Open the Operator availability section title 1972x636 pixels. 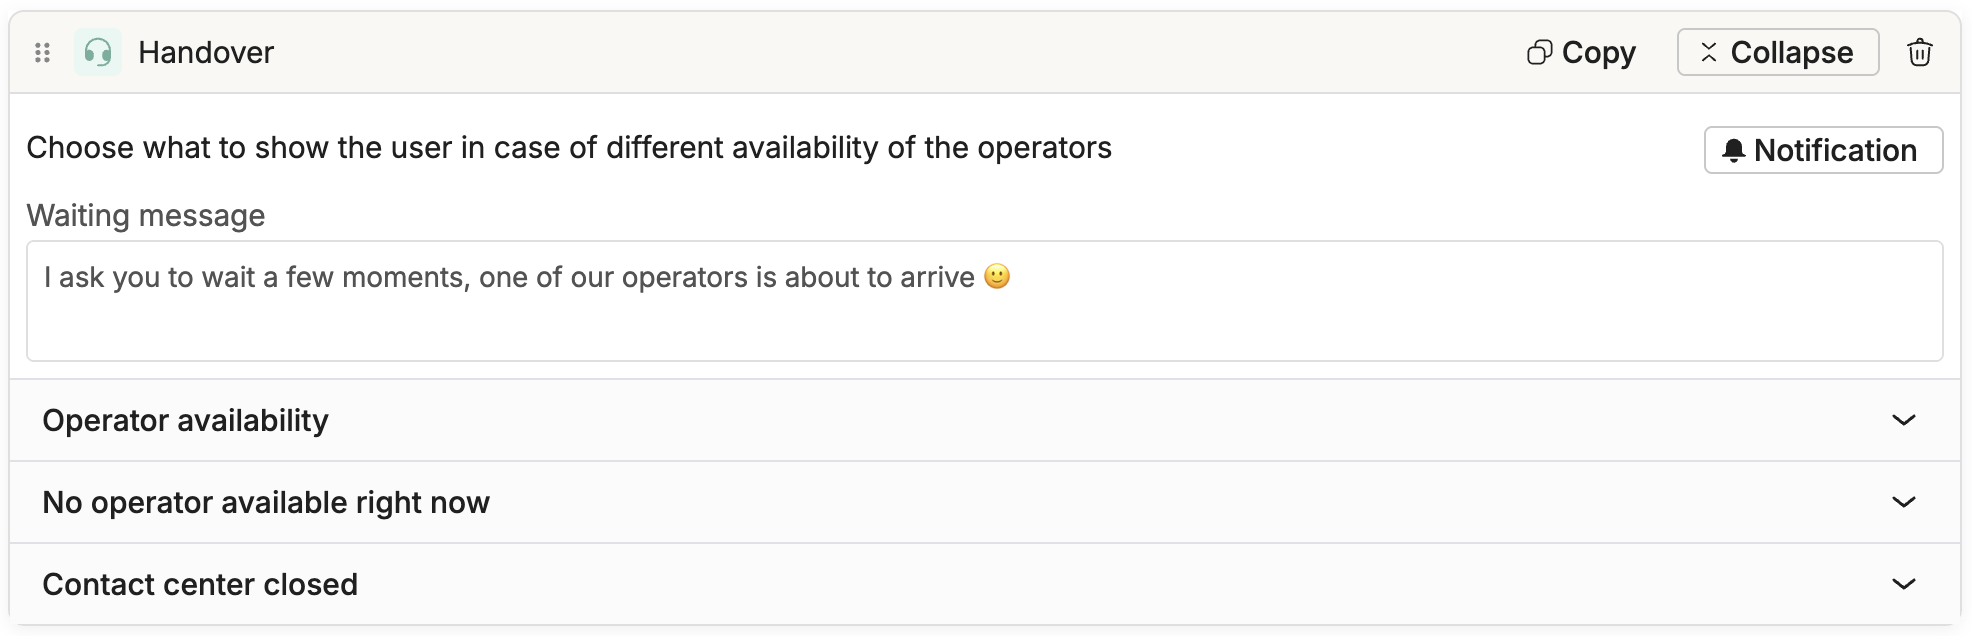click(185, 421)
